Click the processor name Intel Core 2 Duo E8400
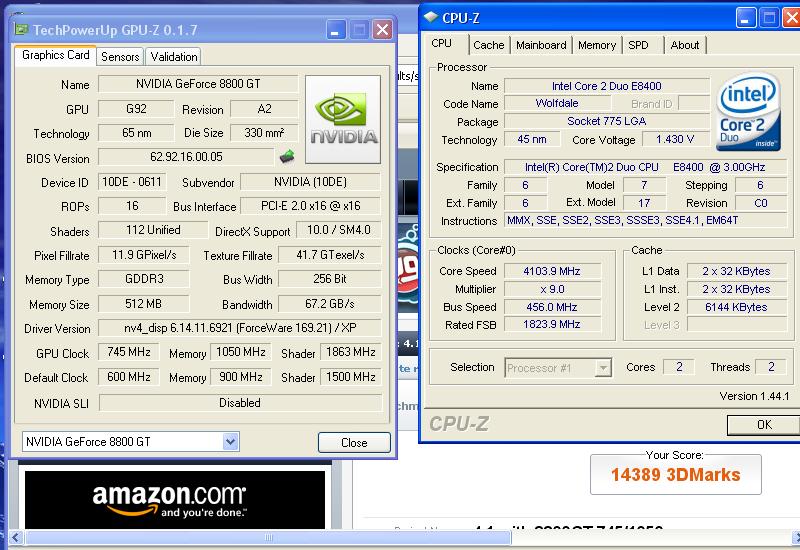 point(607,86)
